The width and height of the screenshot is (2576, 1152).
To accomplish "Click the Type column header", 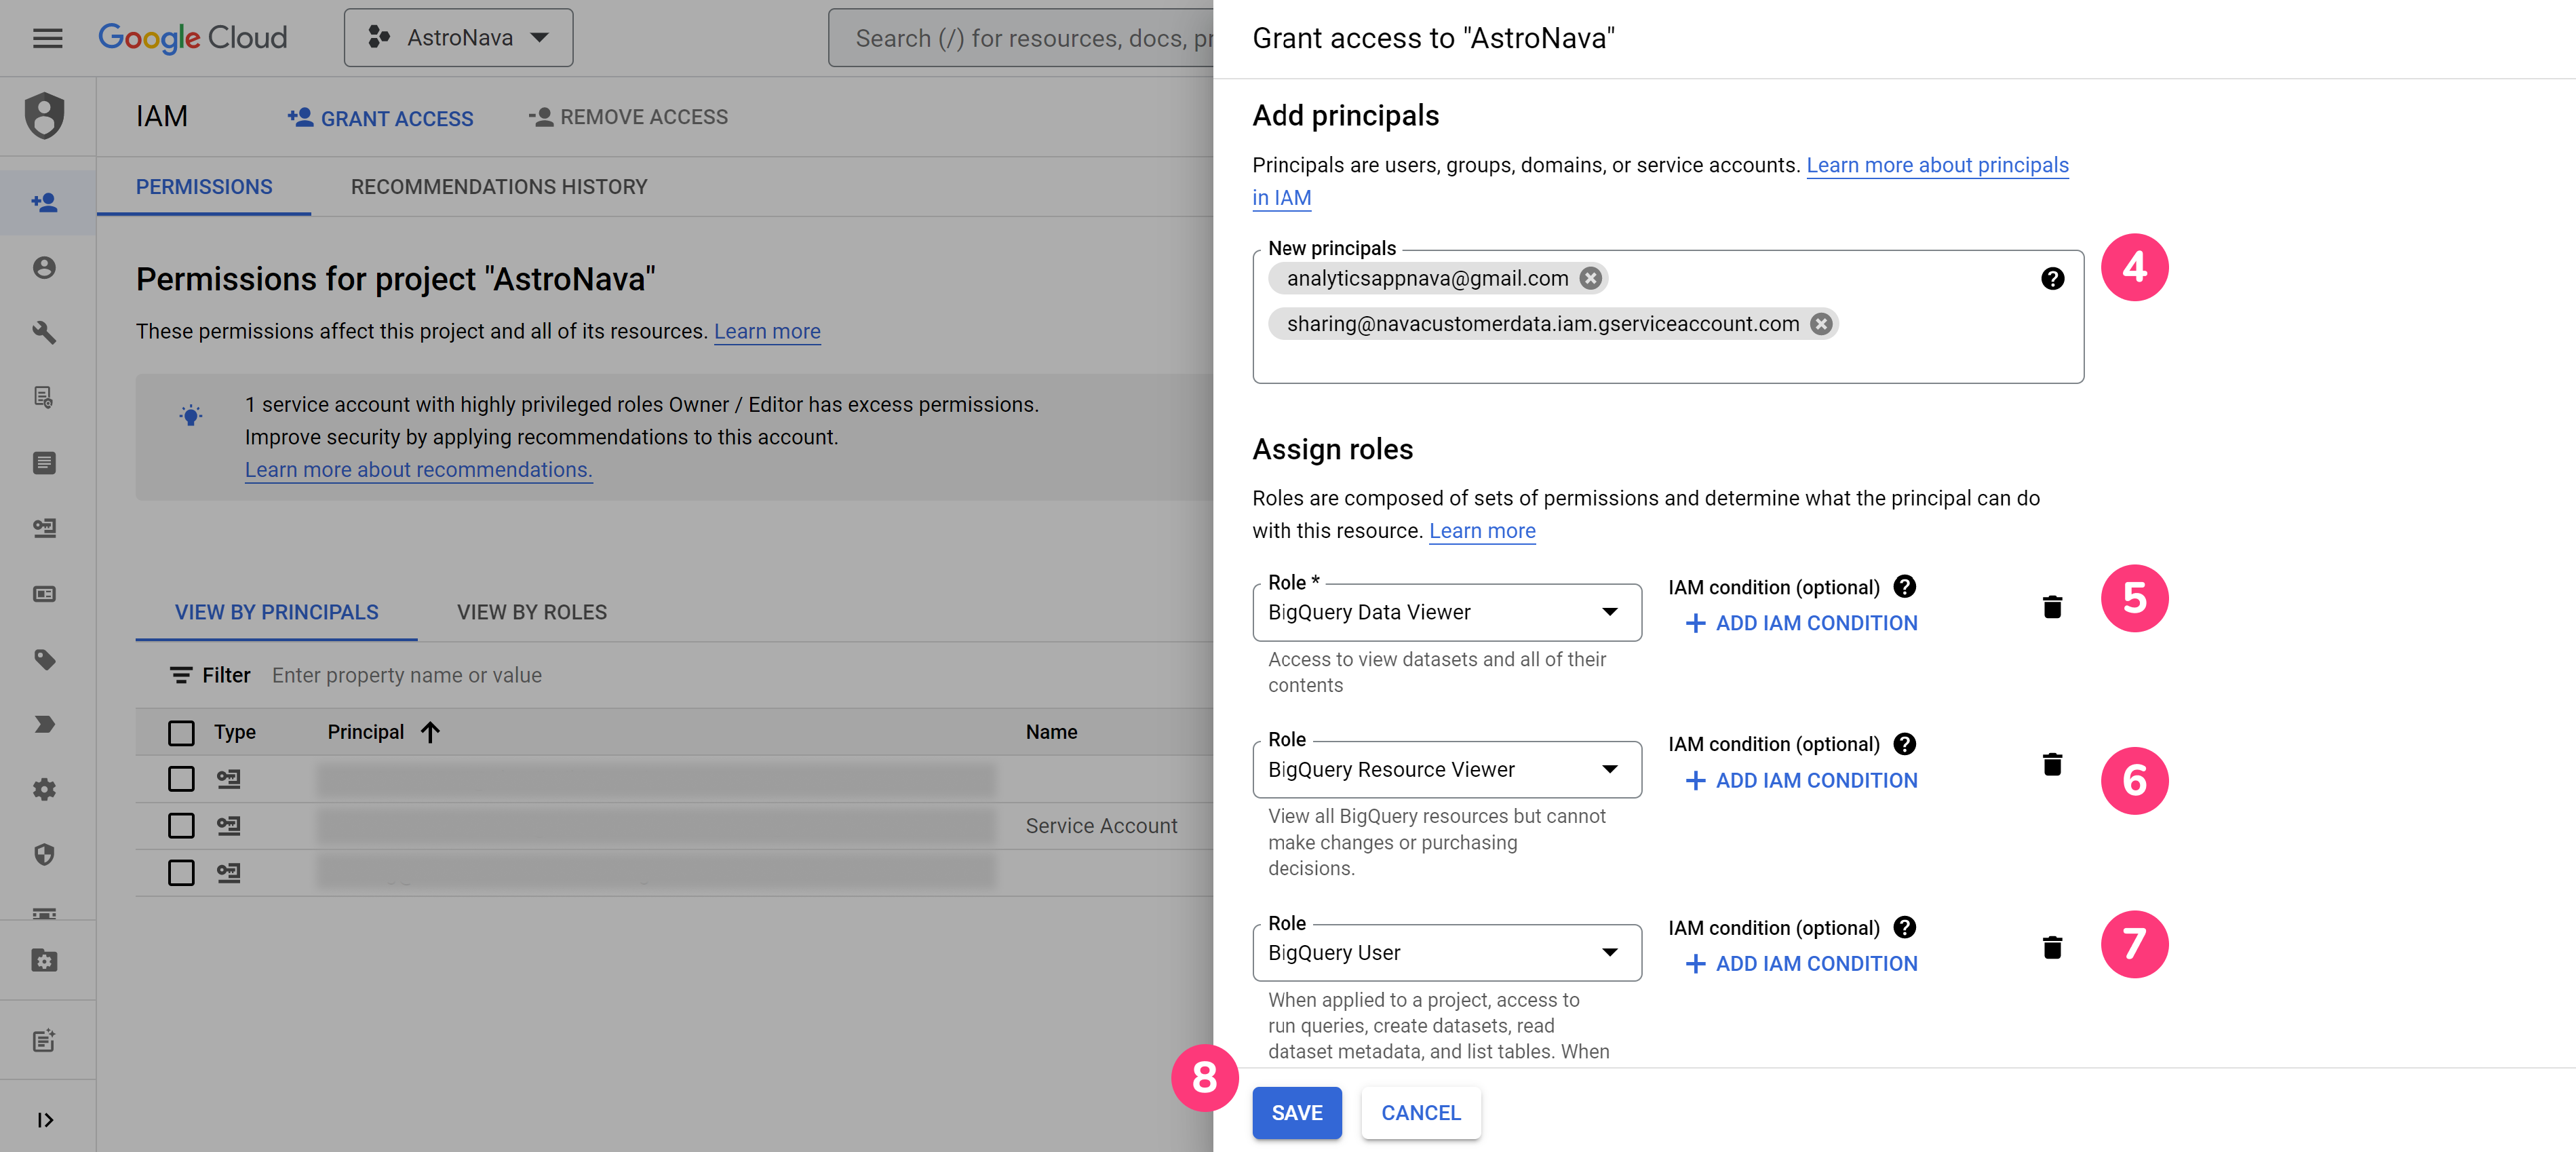I will pyautogui.click(x=235, y=733).
